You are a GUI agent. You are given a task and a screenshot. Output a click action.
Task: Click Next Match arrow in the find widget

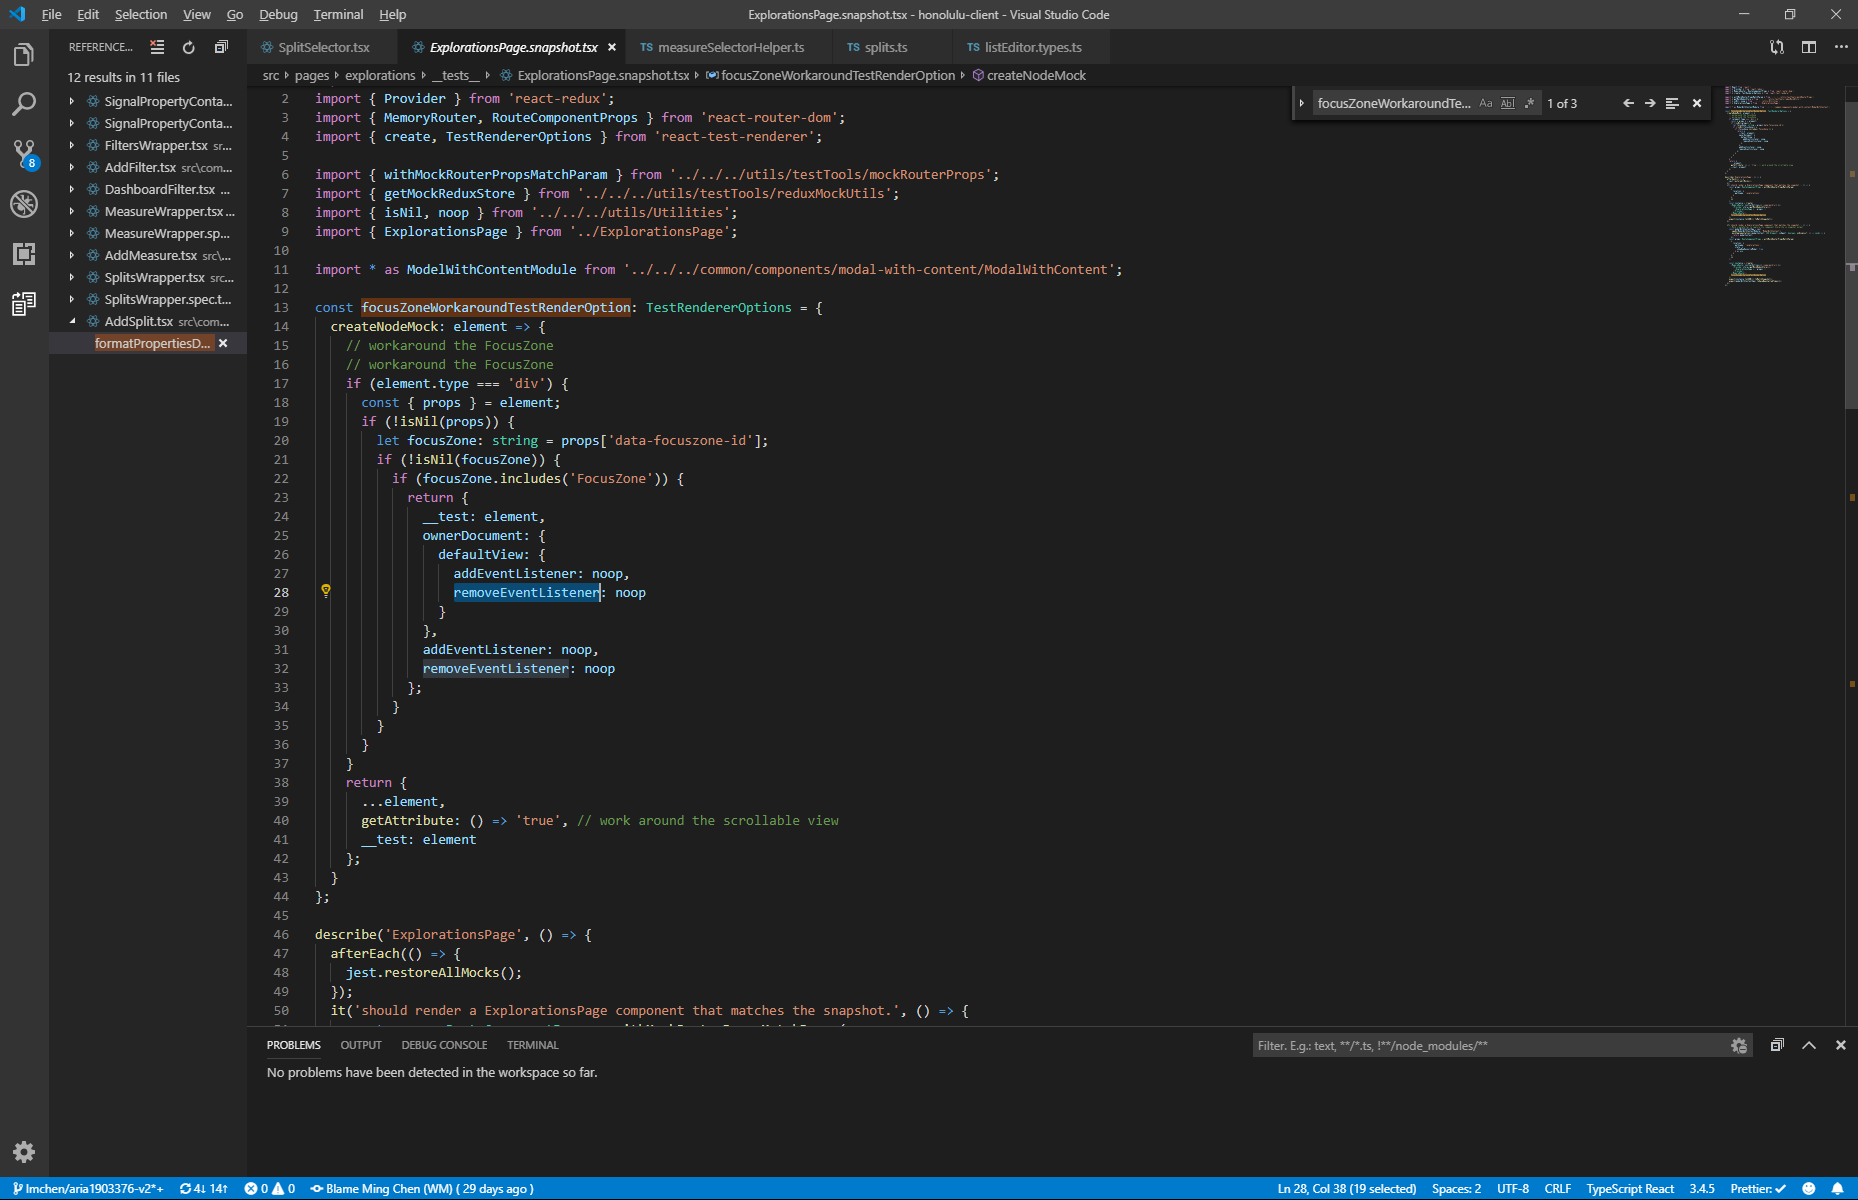(x=1650, y=102)
